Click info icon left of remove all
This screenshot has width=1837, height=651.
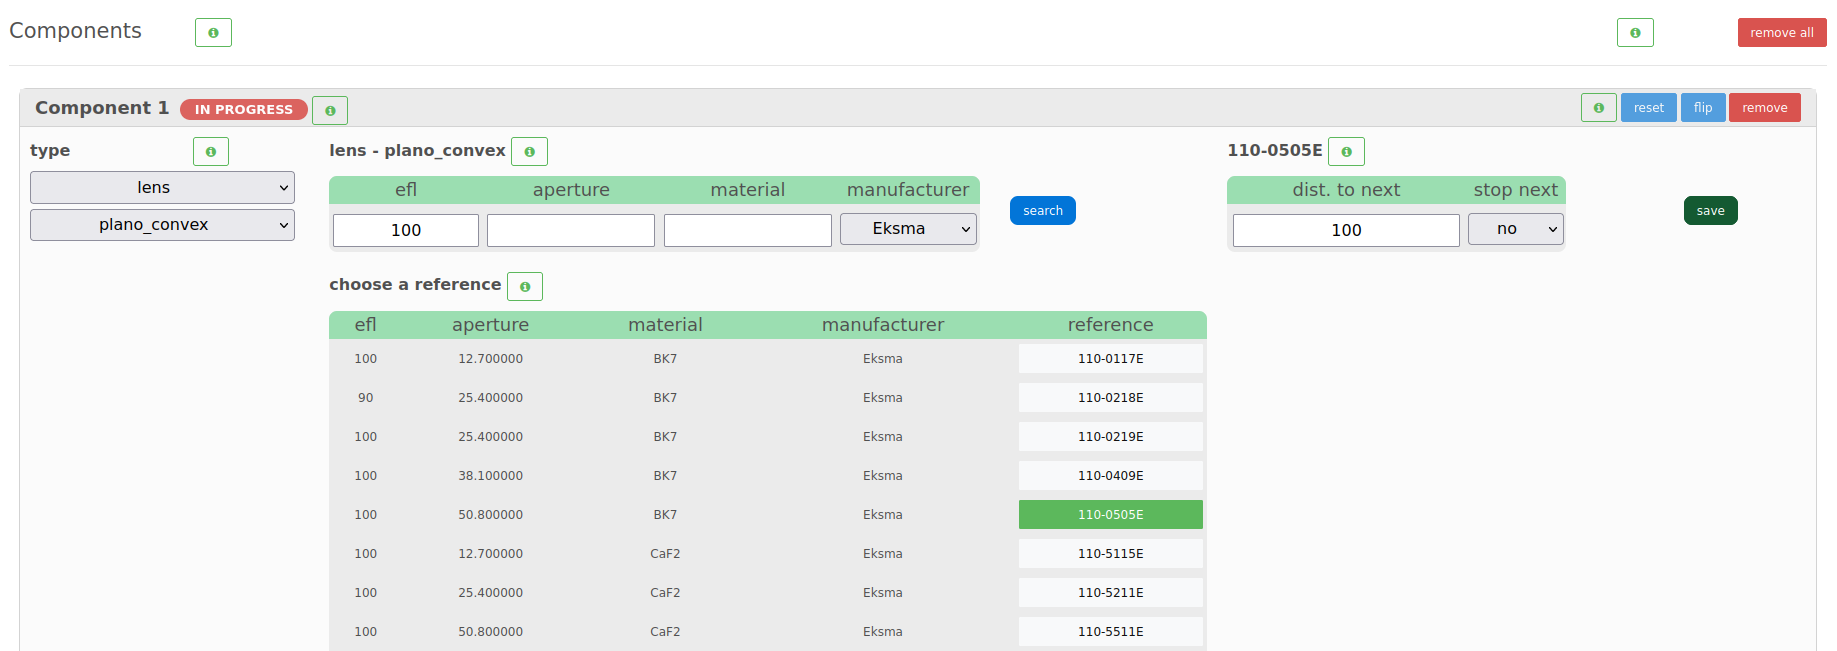1635,32
